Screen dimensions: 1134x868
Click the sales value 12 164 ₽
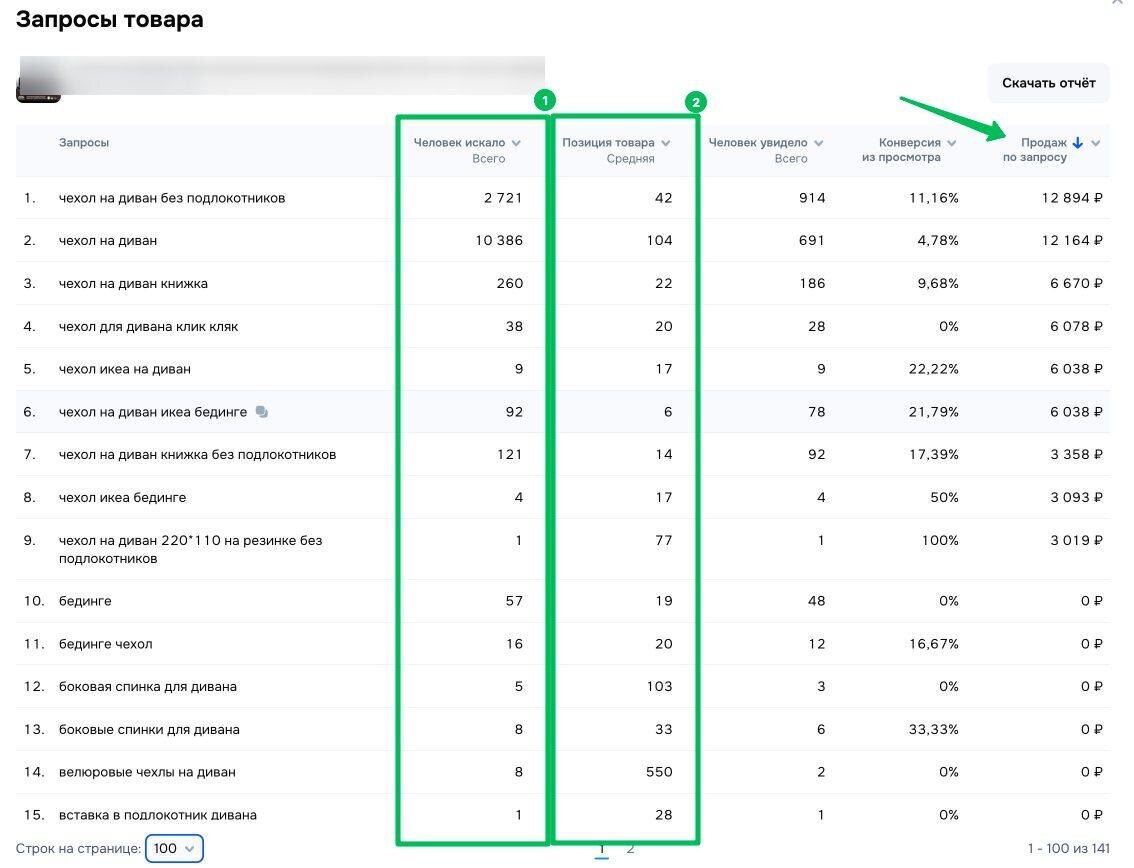(x=1072, y=240)
